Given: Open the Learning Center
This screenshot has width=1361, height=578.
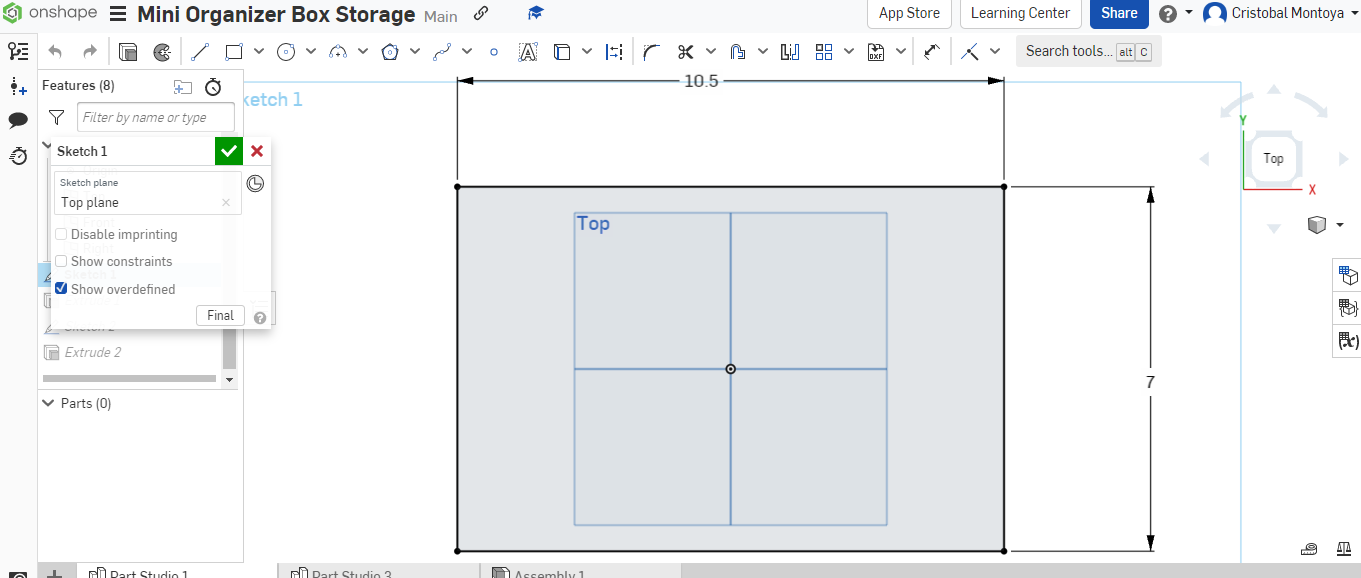Looking at the screenshot, I should click(x=1020, y=13).
